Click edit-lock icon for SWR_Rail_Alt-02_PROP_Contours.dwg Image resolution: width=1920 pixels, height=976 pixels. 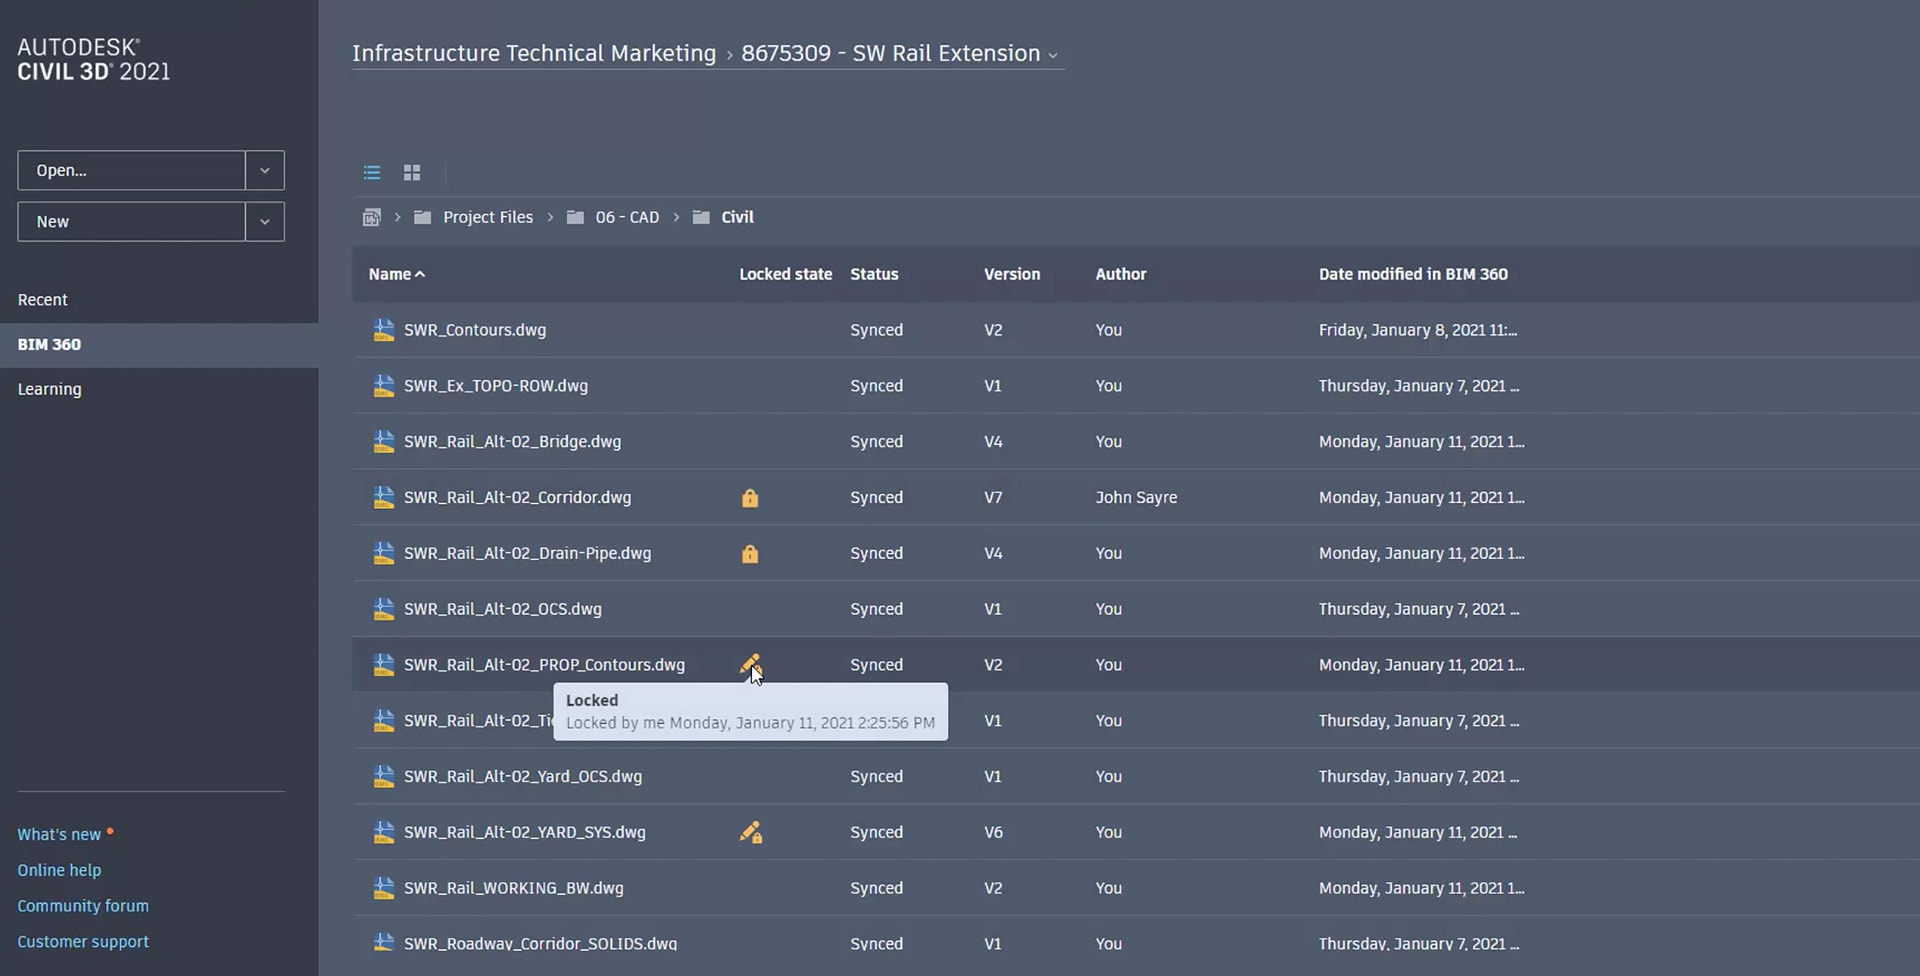(750, 664)
